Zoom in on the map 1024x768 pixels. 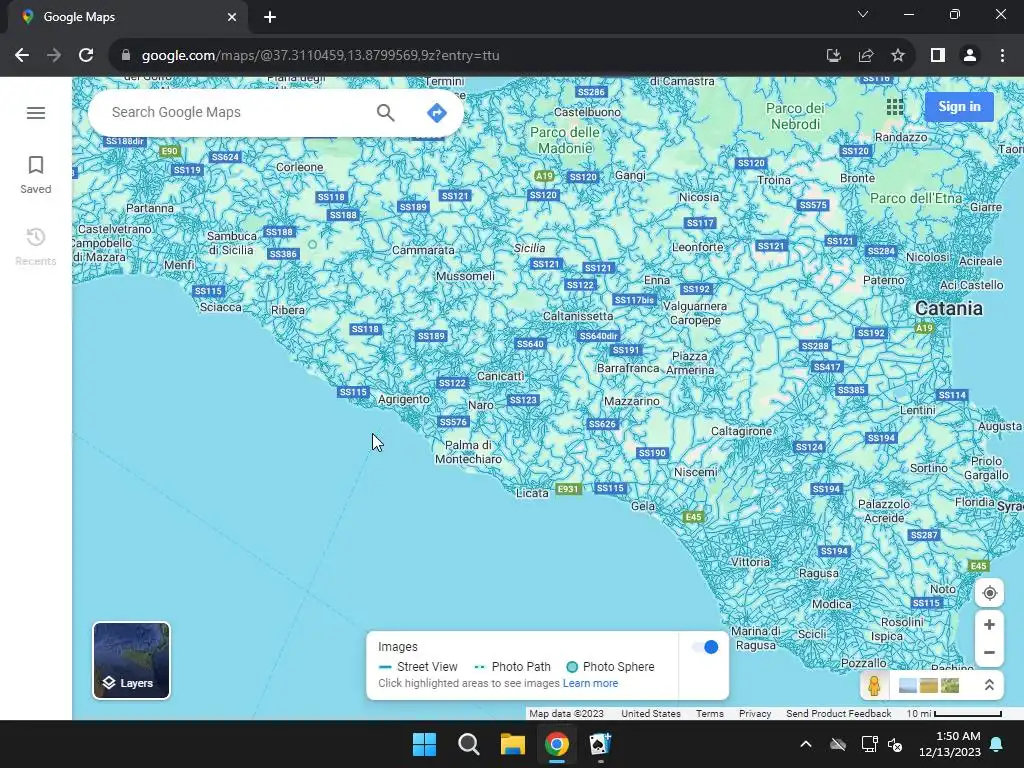(989, 624)
